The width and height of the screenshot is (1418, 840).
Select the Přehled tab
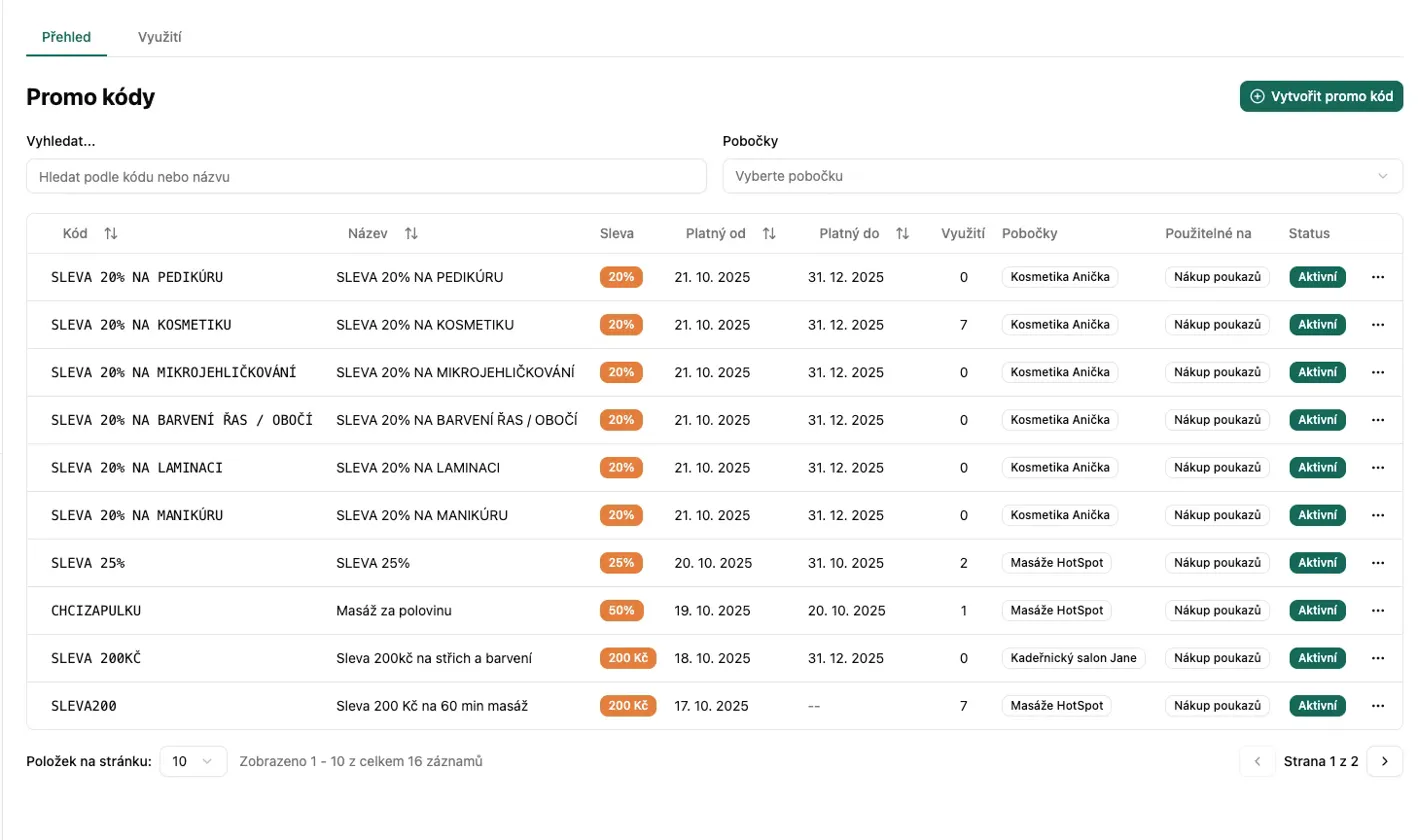click(66, 37)
